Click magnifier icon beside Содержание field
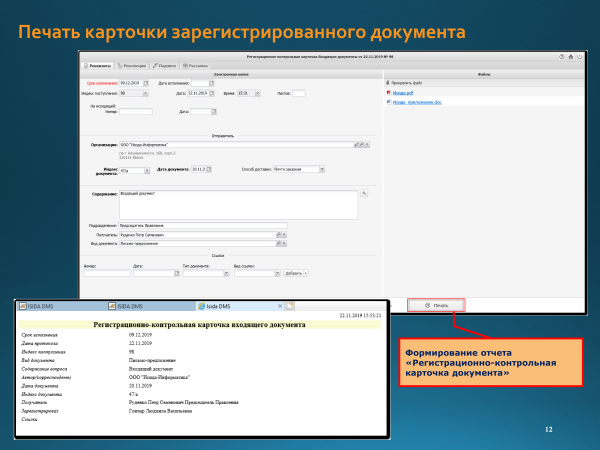 point(364,193)
